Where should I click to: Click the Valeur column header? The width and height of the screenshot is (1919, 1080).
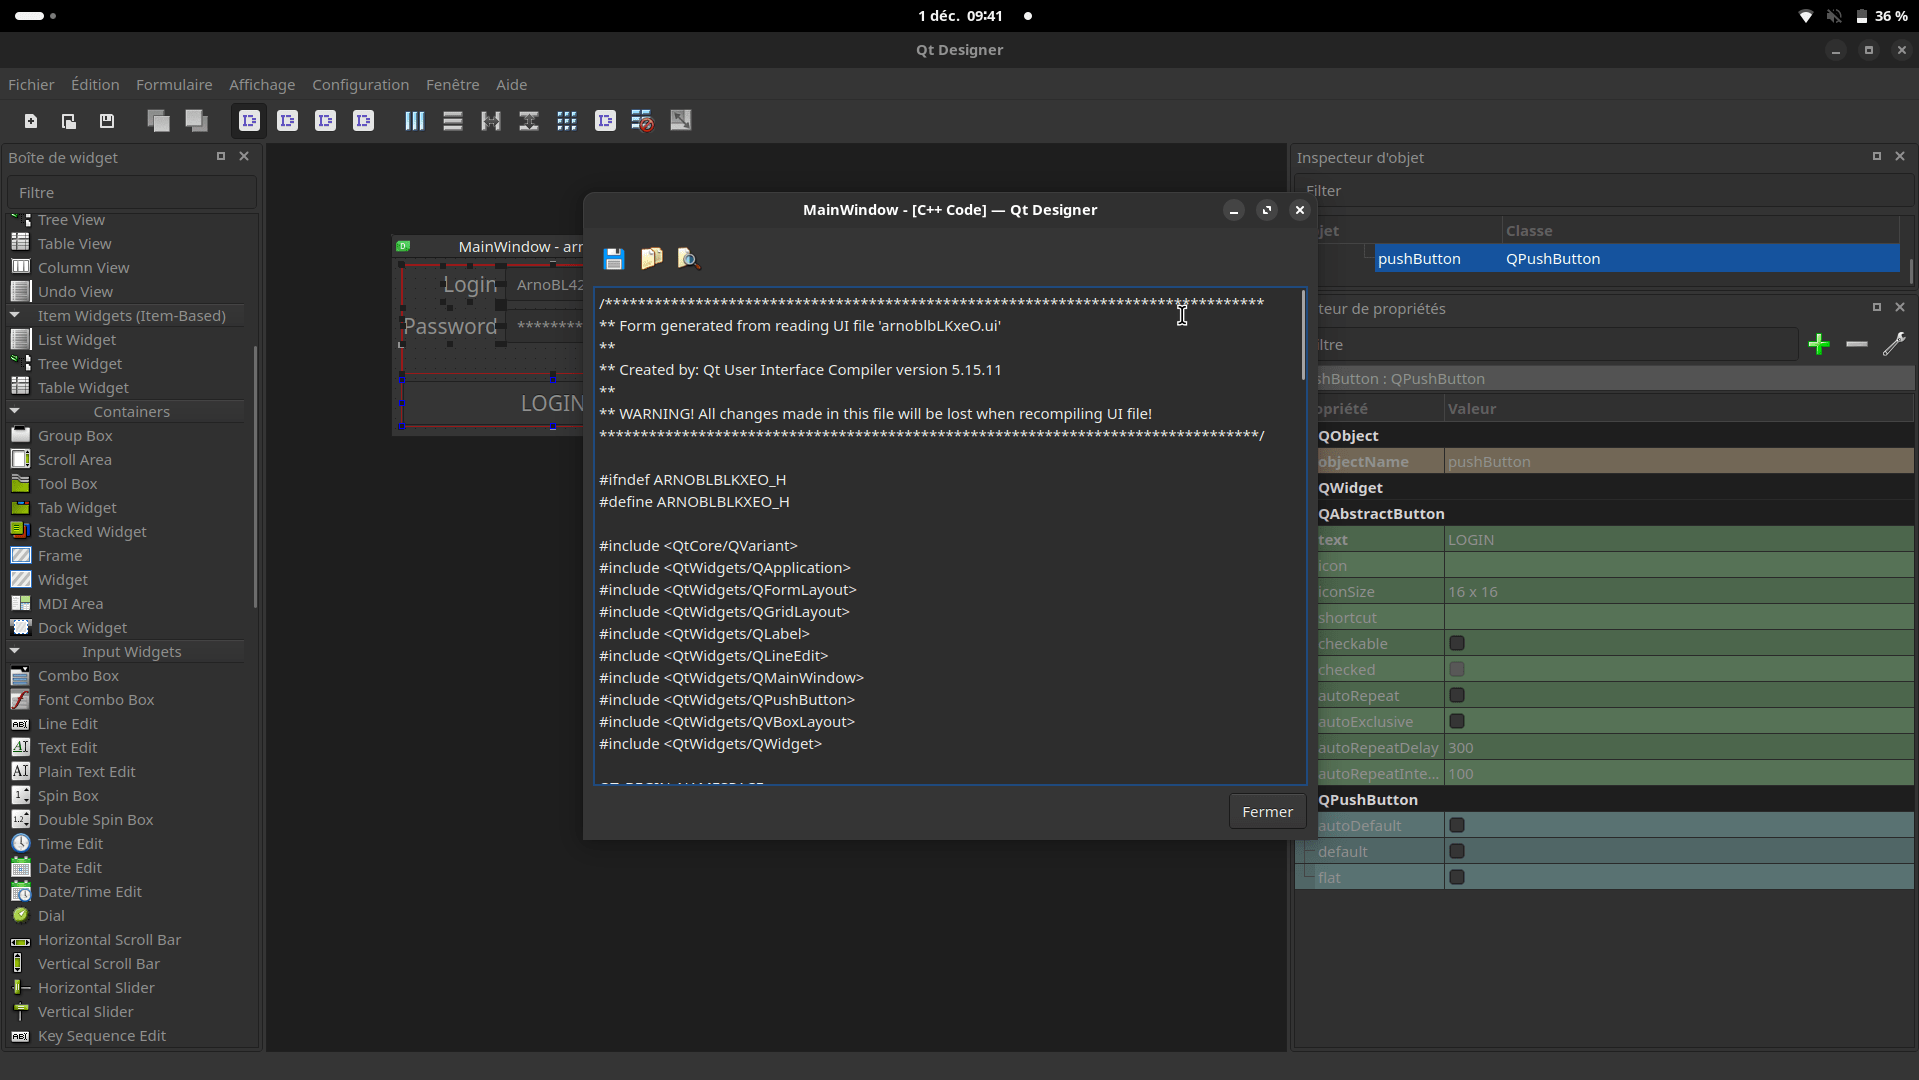[x=1679, y=409]
